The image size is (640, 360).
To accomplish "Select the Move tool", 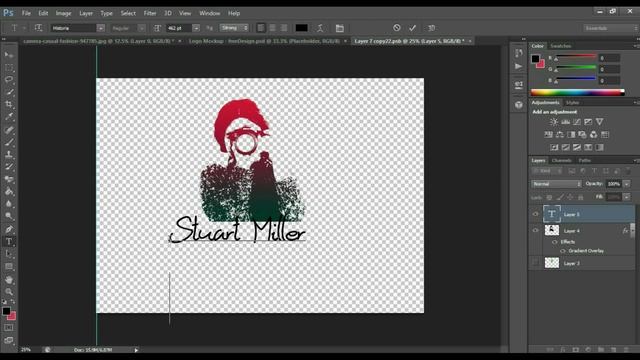I will coord(9,55).
